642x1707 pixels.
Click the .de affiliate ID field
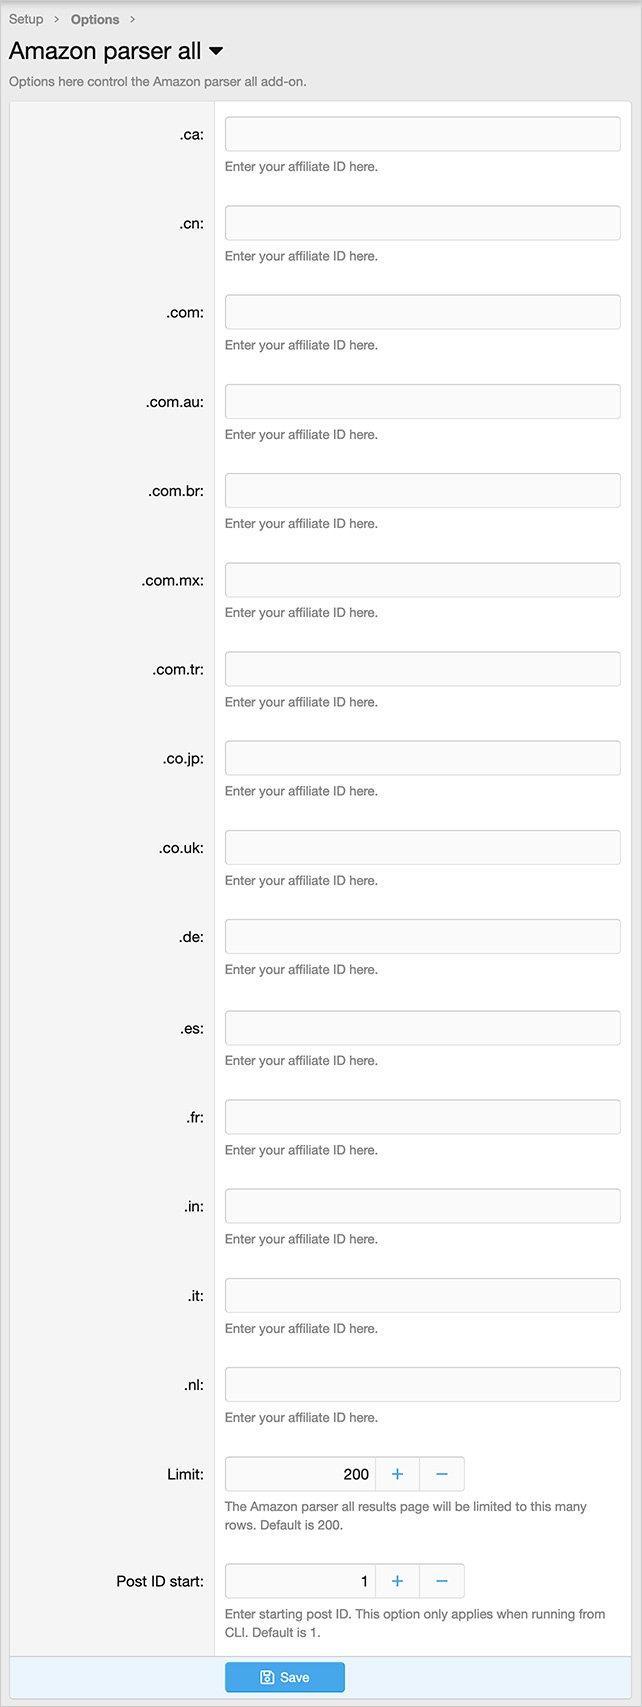(x=422, y=937)
